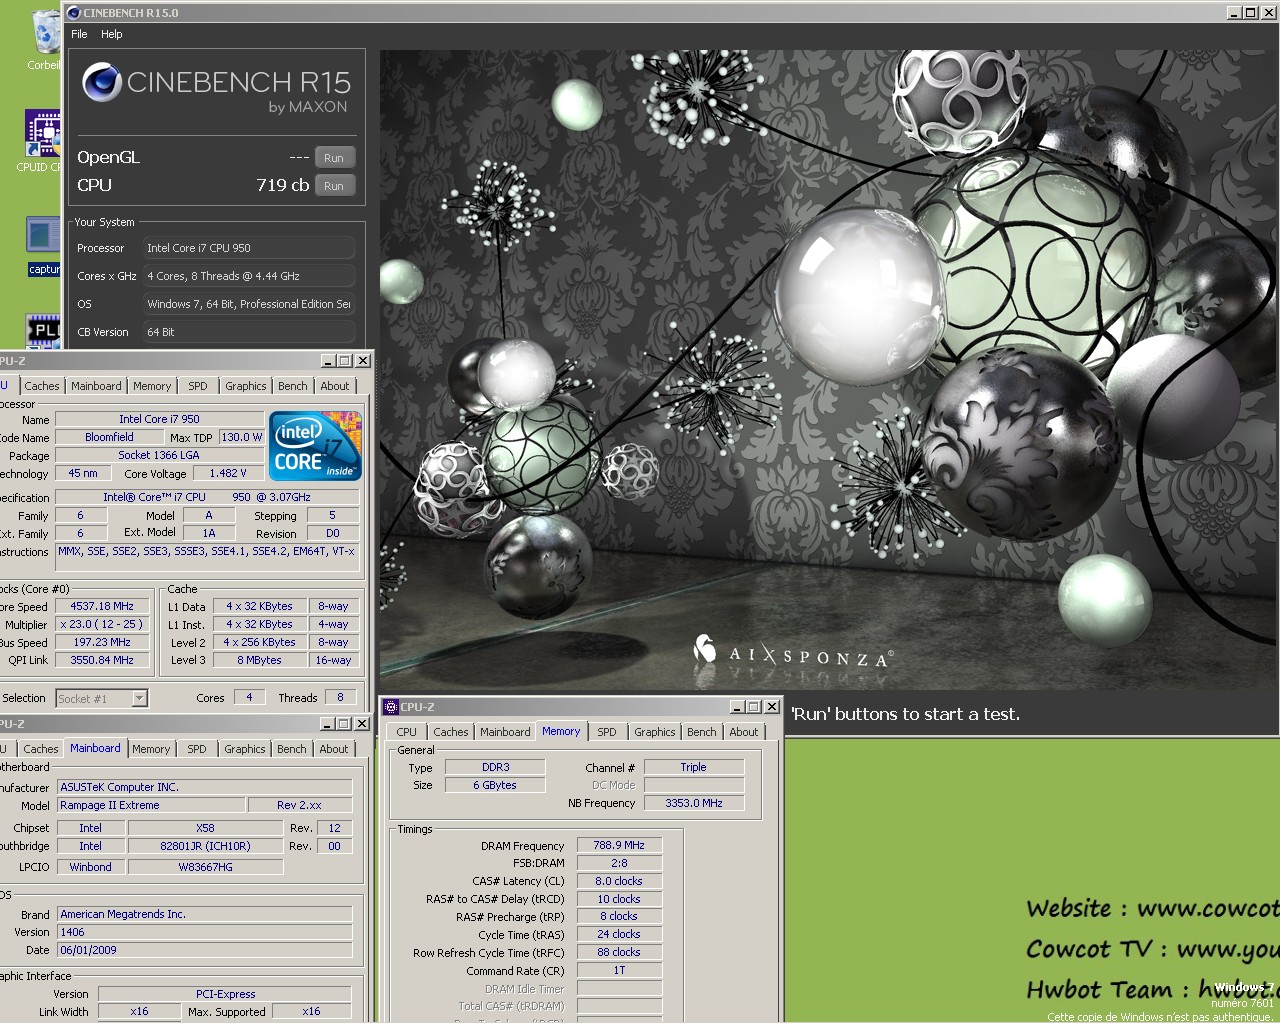Click the Core Speed value 4537.18 MHz

click(102, 606)
